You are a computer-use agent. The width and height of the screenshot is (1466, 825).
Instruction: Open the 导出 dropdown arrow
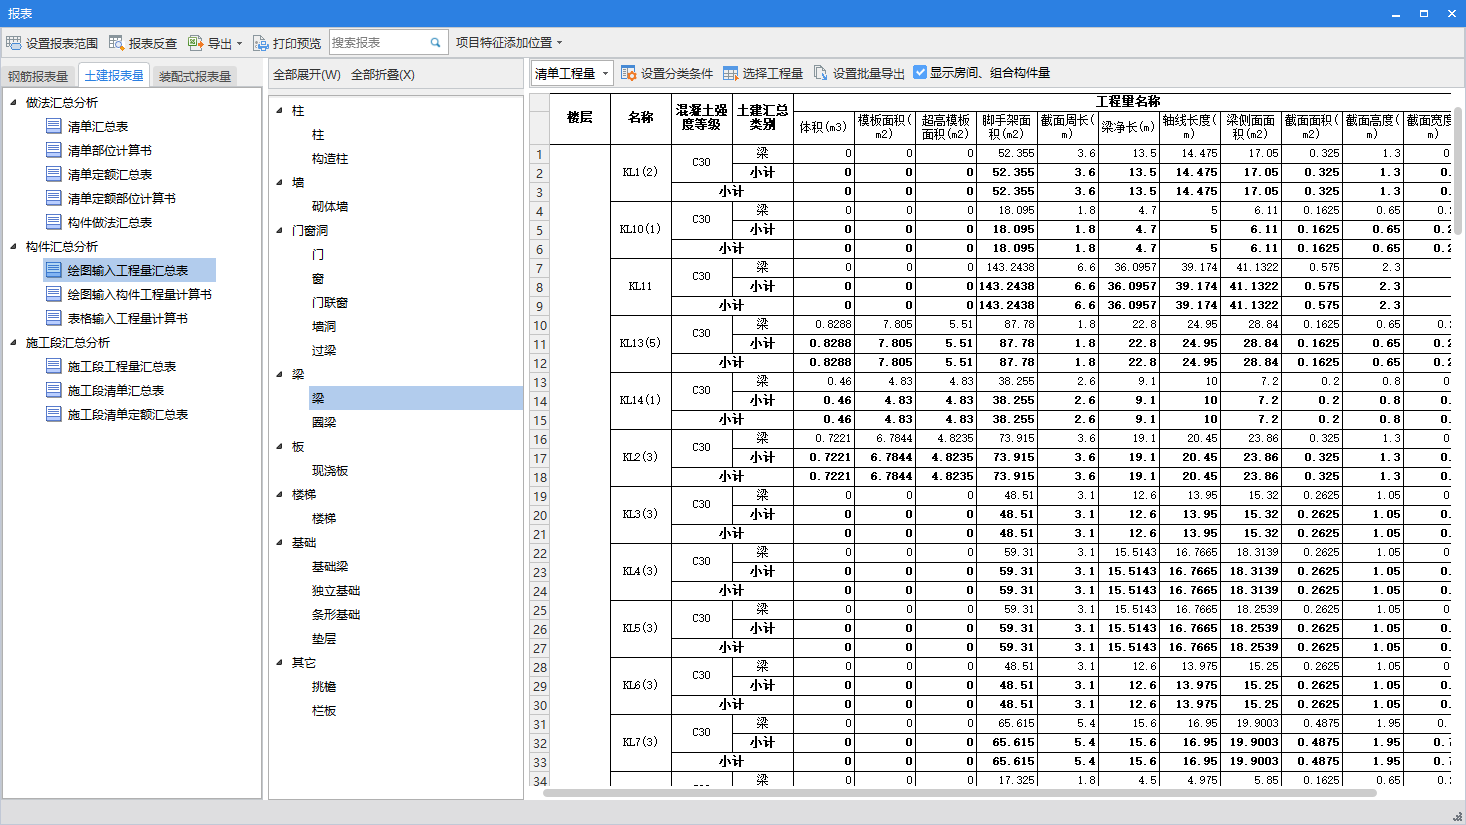pos(239,44)
